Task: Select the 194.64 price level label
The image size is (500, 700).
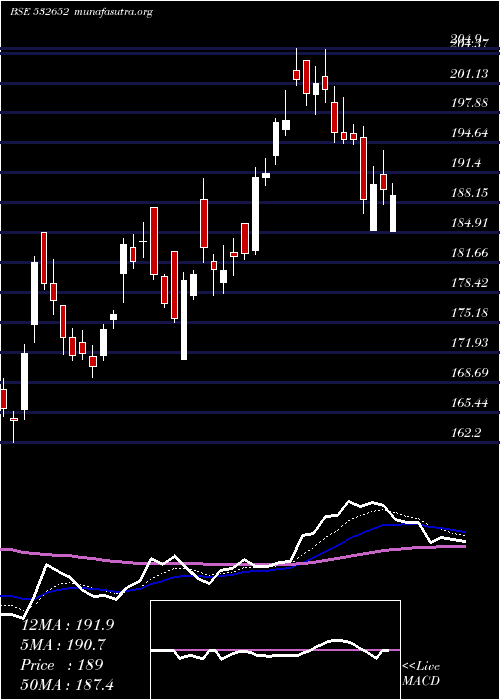Action: pyautogui.click(x=469, y=133)
